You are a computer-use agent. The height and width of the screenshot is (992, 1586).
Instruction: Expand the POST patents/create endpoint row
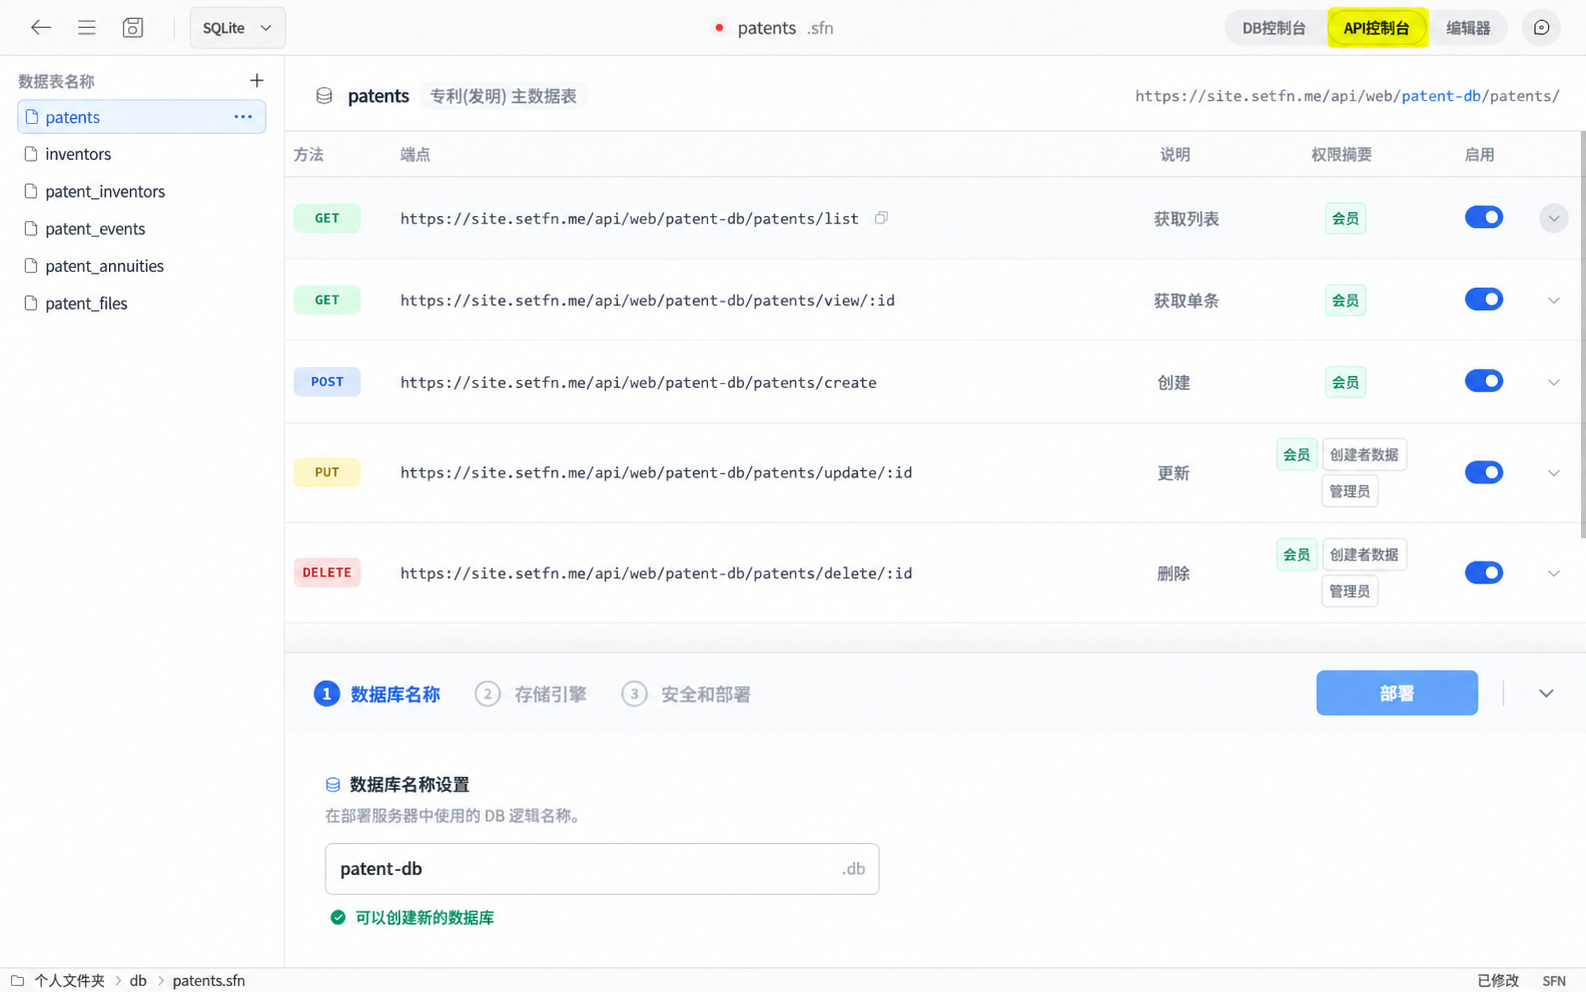(x=1553, y=382)
